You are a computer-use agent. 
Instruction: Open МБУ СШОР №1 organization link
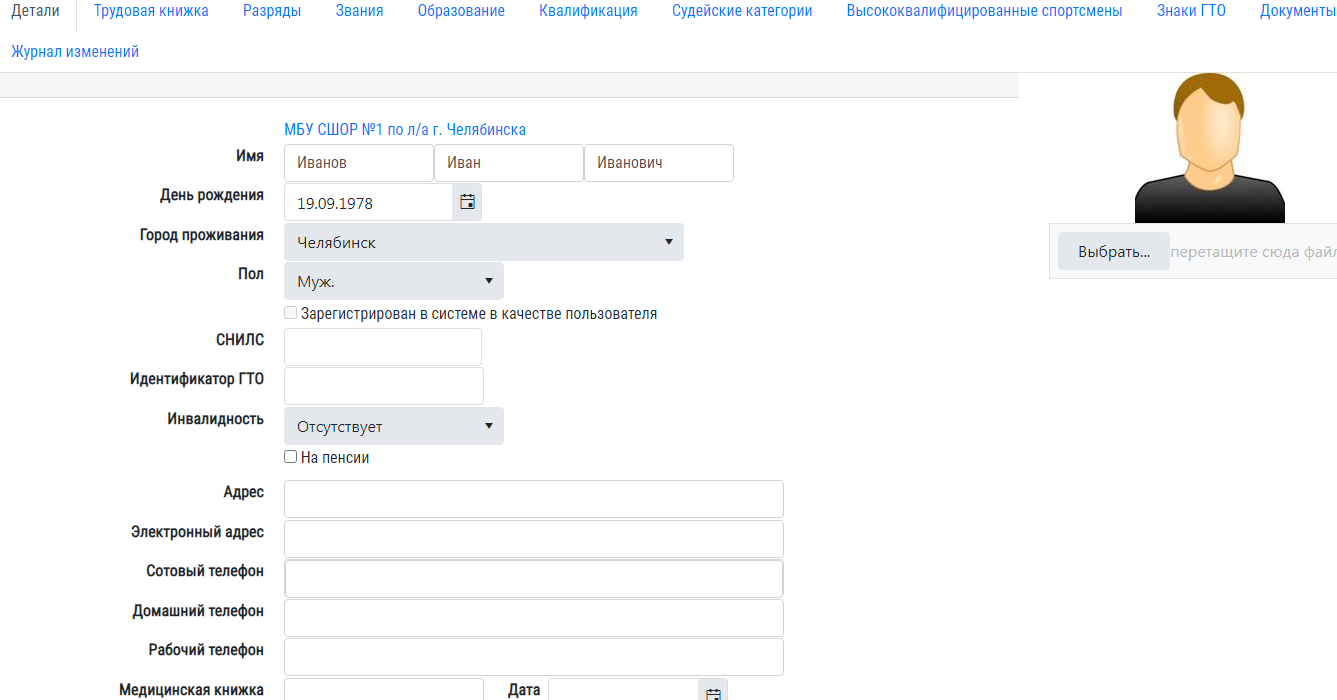tap(405, 129)
